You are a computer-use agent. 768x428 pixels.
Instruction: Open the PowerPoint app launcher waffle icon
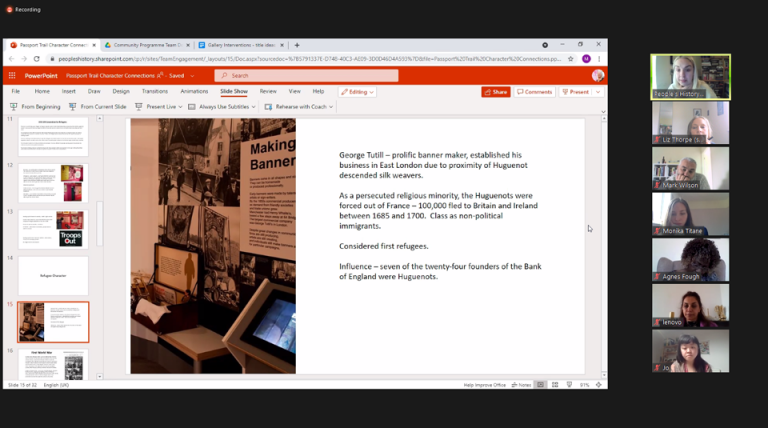12,75
